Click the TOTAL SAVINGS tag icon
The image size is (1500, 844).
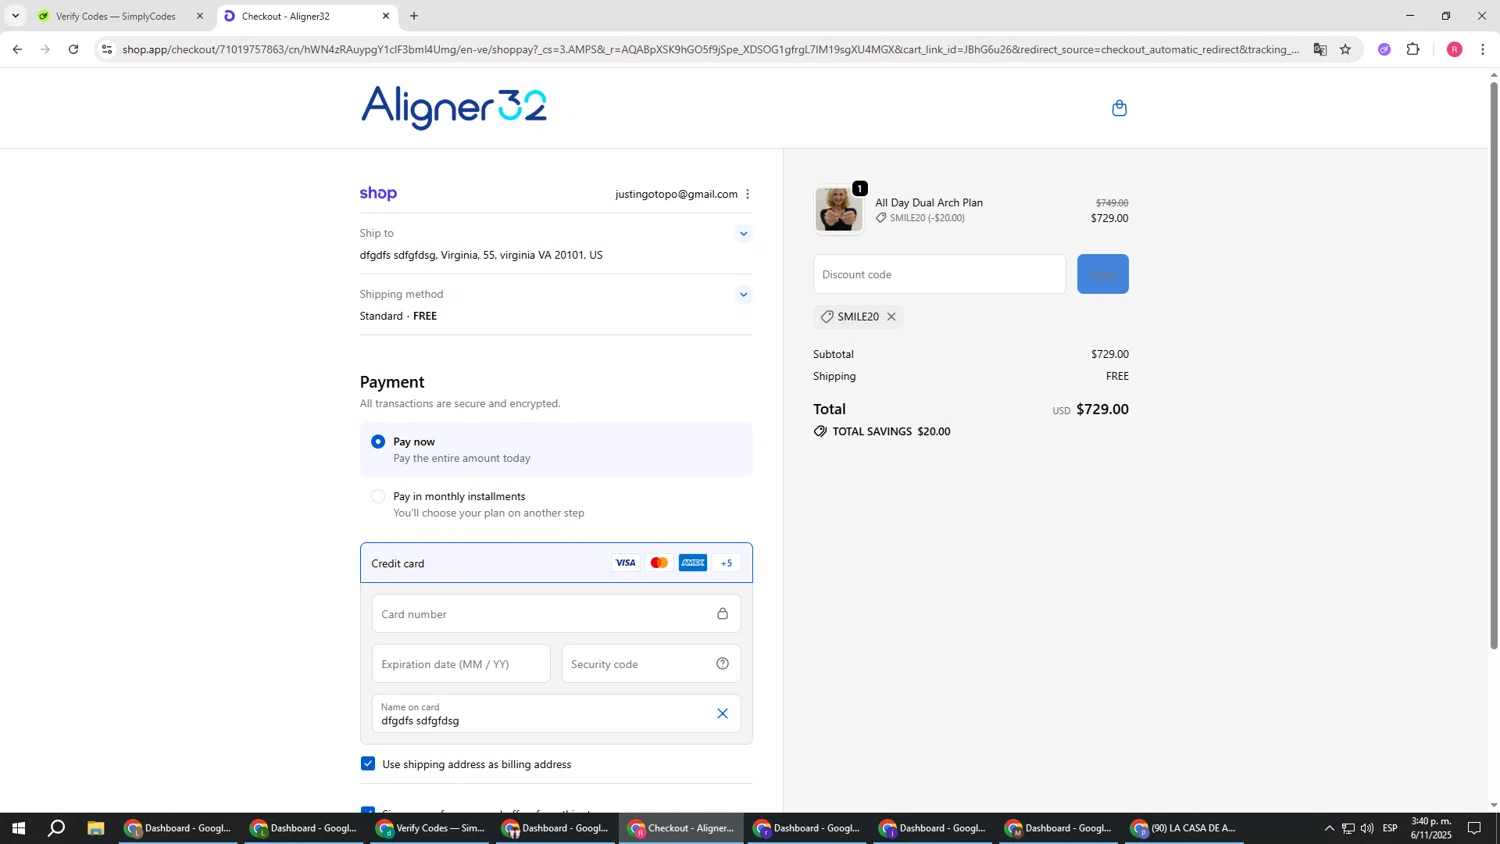(820, 432)
